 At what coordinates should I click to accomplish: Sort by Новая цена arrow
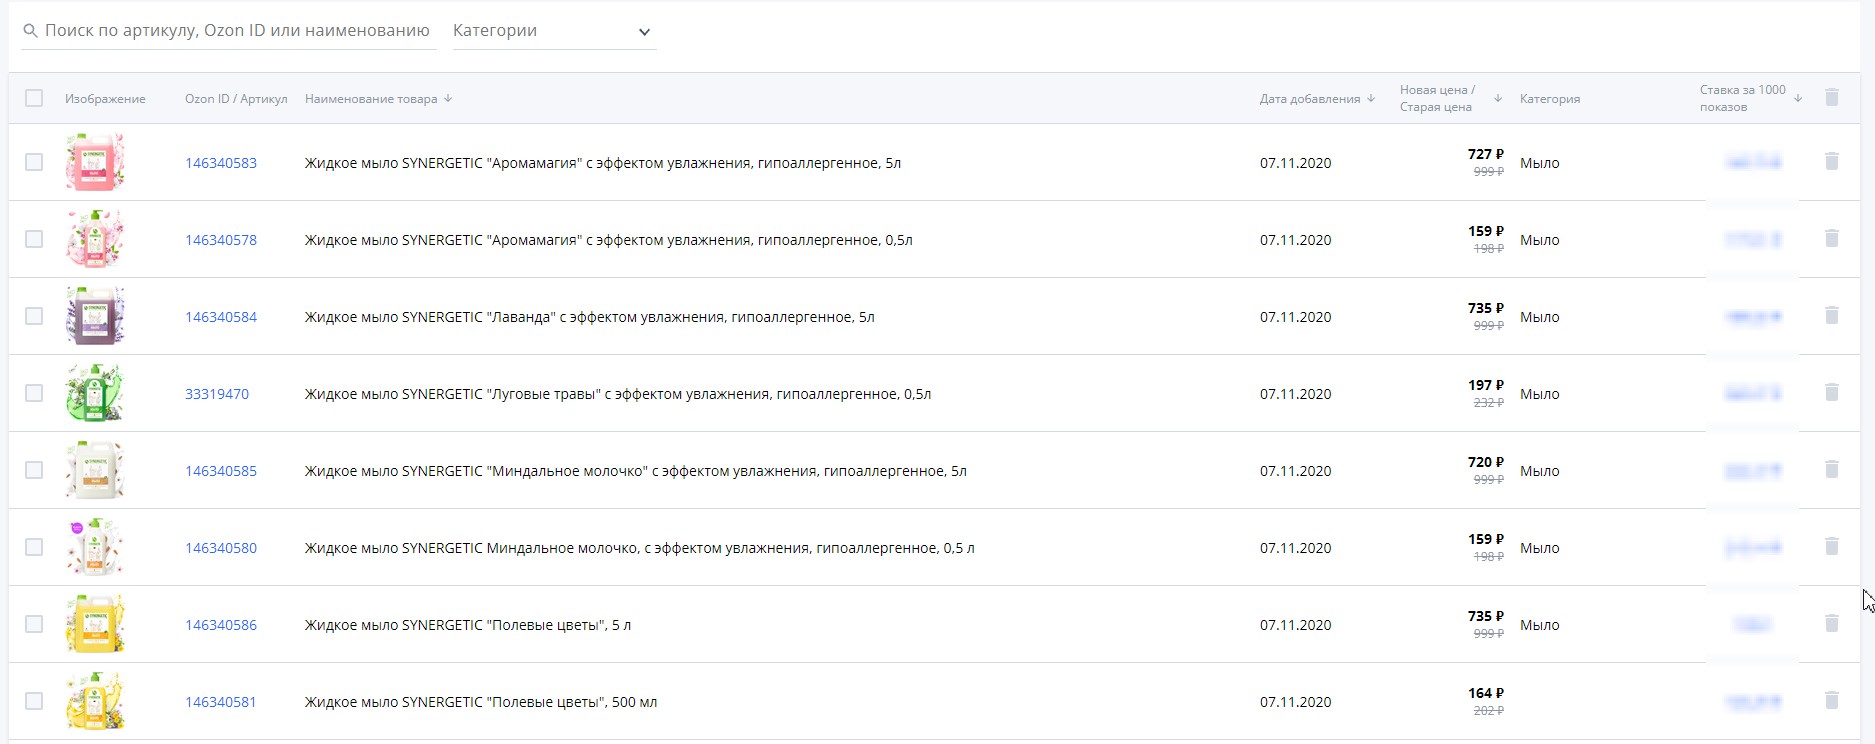point(1498,98)
